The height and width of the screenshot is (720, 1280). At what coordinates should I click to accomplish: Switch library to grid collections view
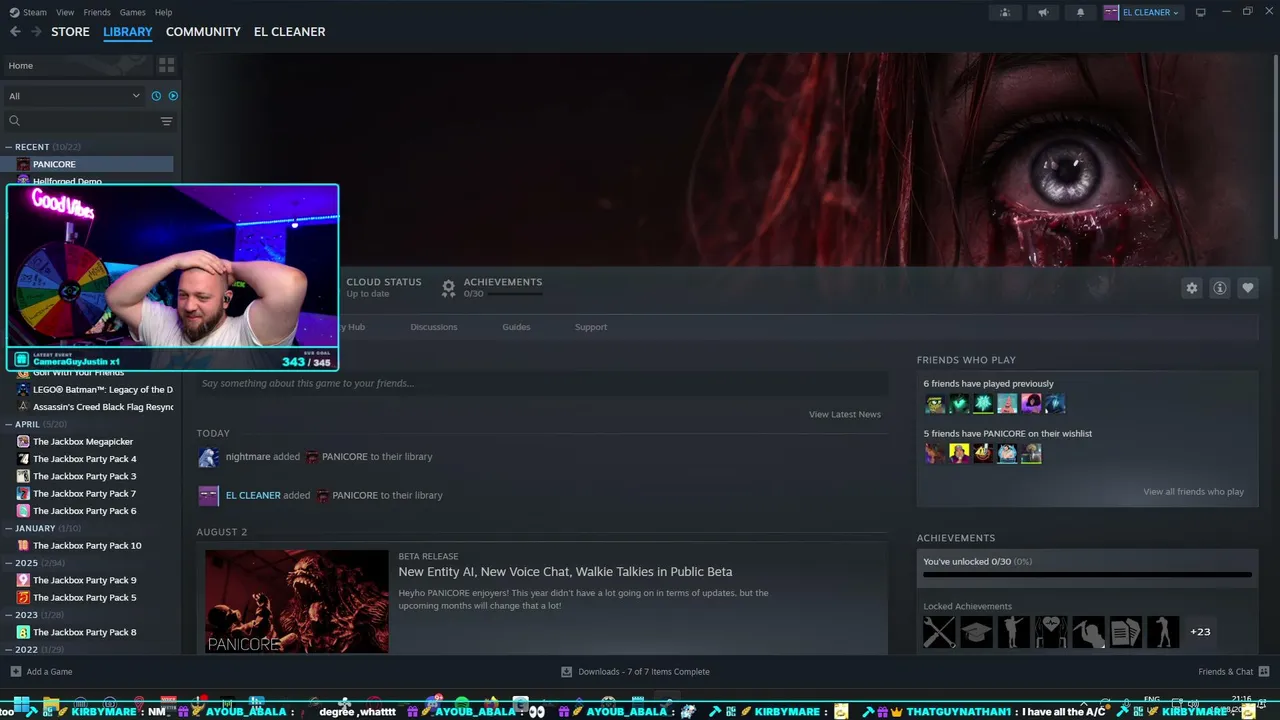(166, 65)
